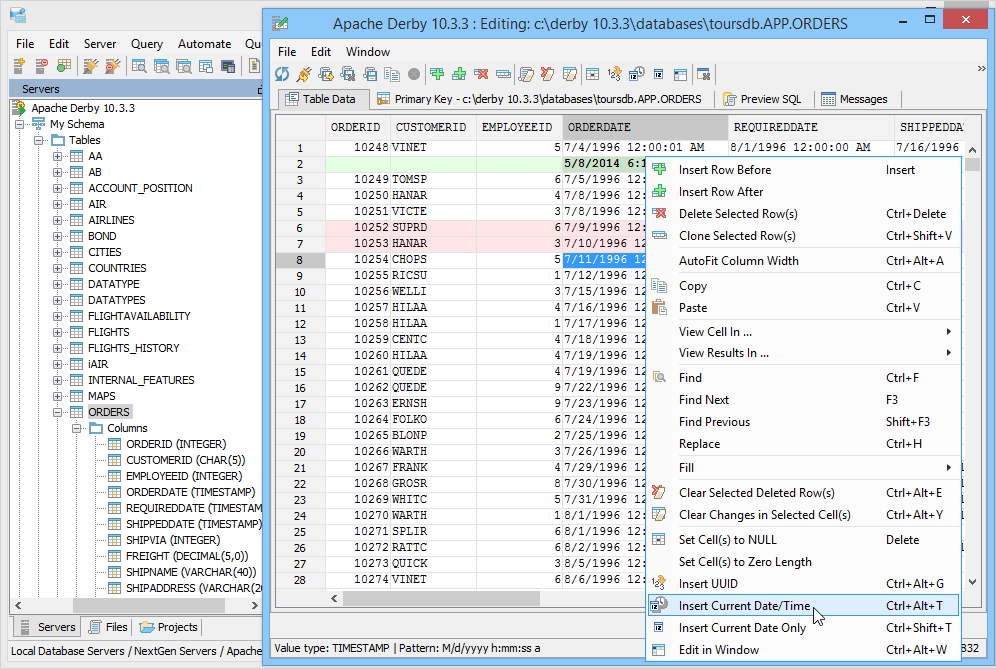Collapse the My Schema tree node
The width and height of the screenshot is (996, 669).
20,124
